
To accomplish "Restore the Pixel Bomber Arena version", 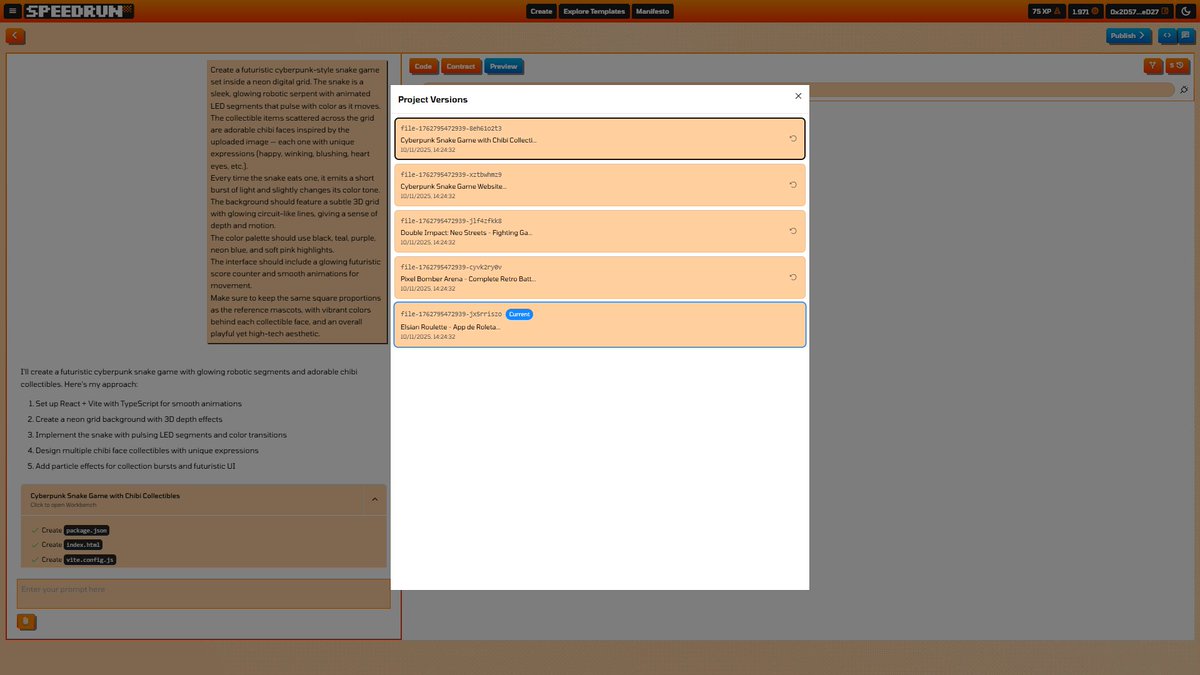I will tap(793, 277).
